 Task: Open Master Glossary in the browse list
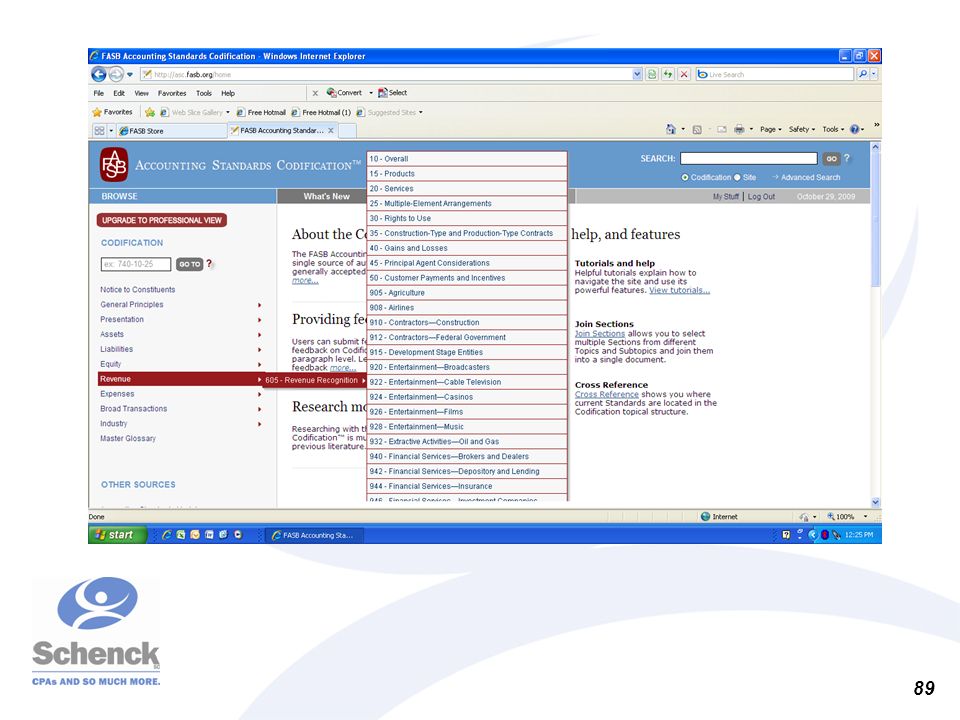[x=128, y=438]
